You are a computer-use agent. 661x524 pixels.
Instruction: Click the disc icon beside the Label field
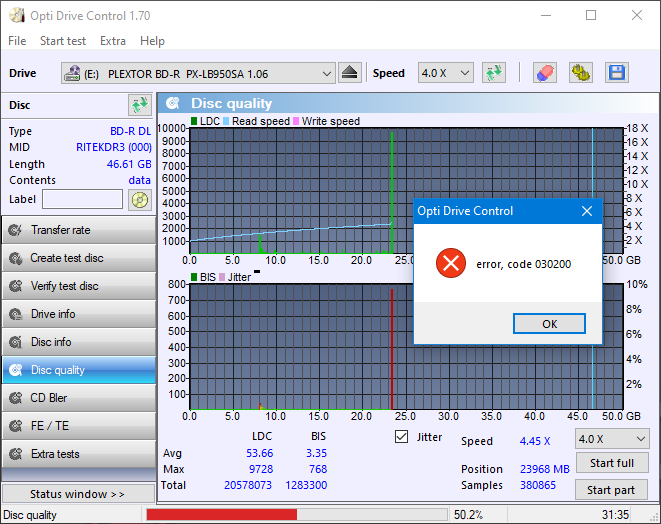(x=140, y=200)
